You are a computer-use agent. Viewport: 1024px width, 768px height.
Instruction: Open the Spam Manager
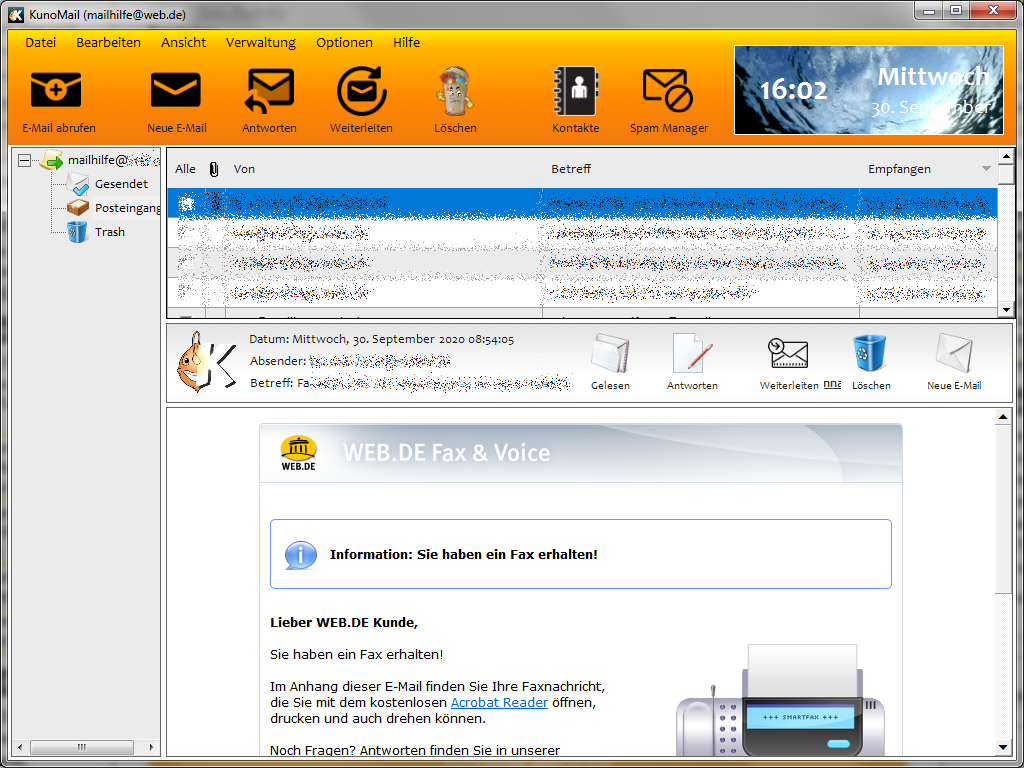668,92
